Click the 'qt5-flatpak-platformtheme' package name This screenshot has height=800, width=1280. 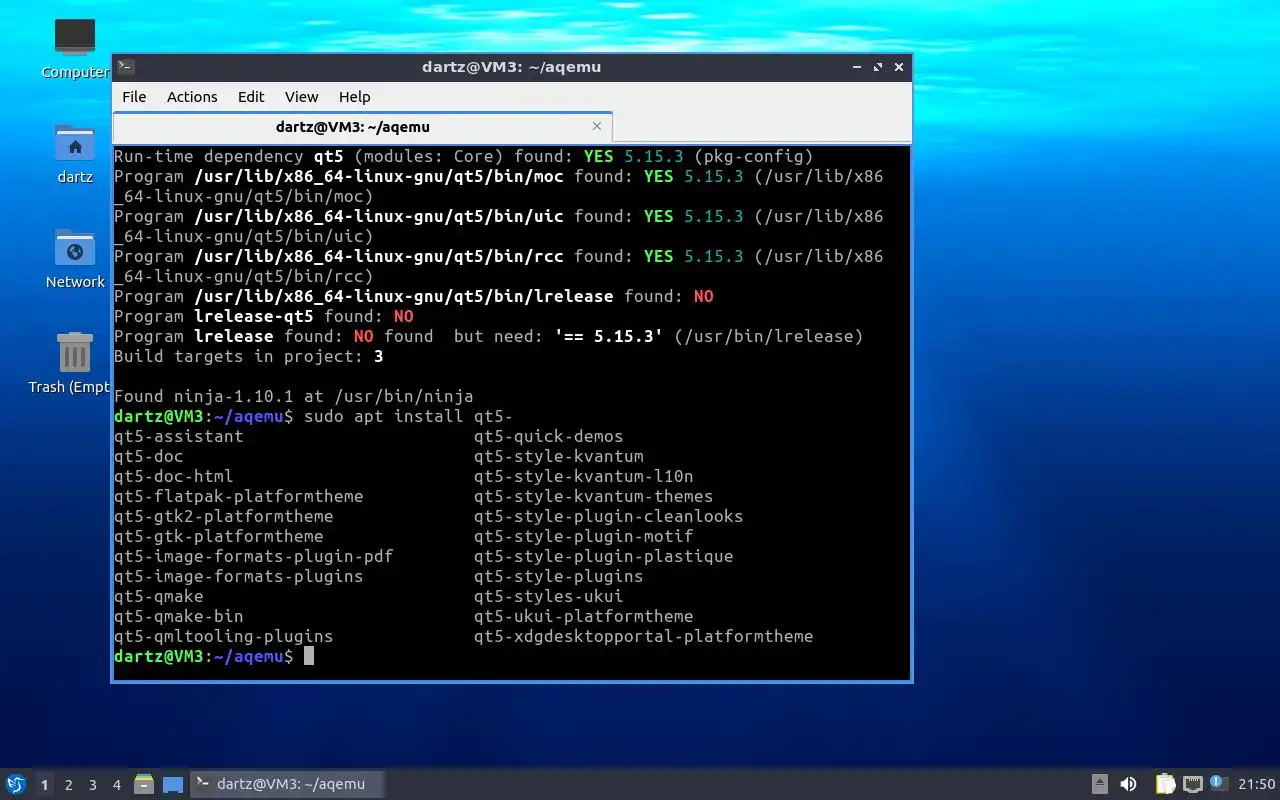coord(239,496)
